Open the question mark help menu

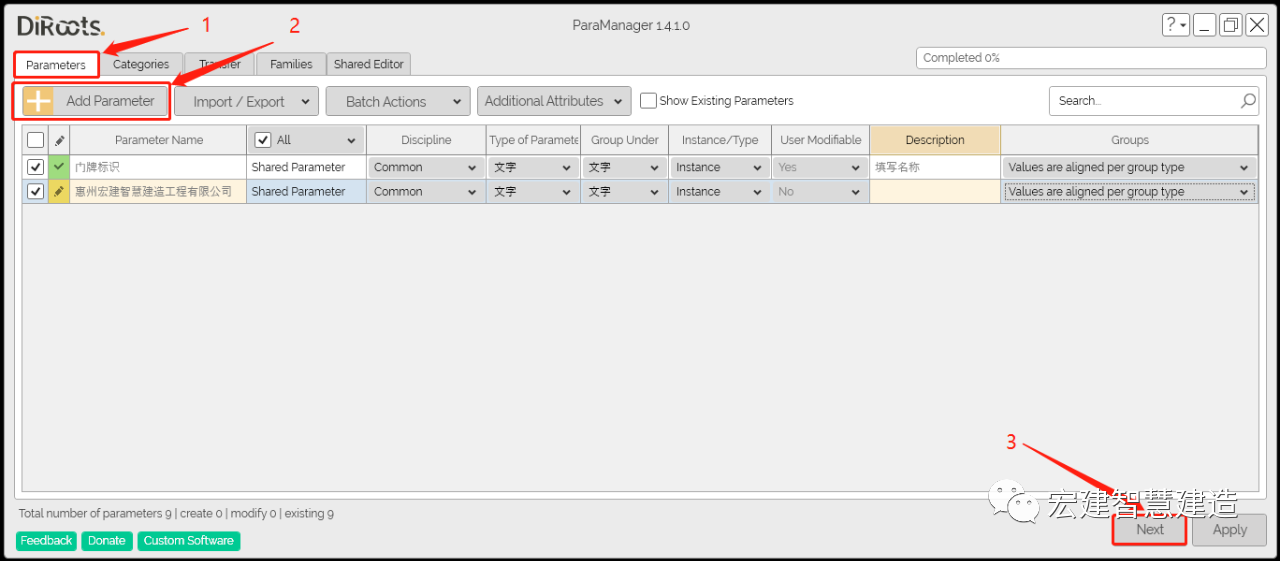(1176, 25)
